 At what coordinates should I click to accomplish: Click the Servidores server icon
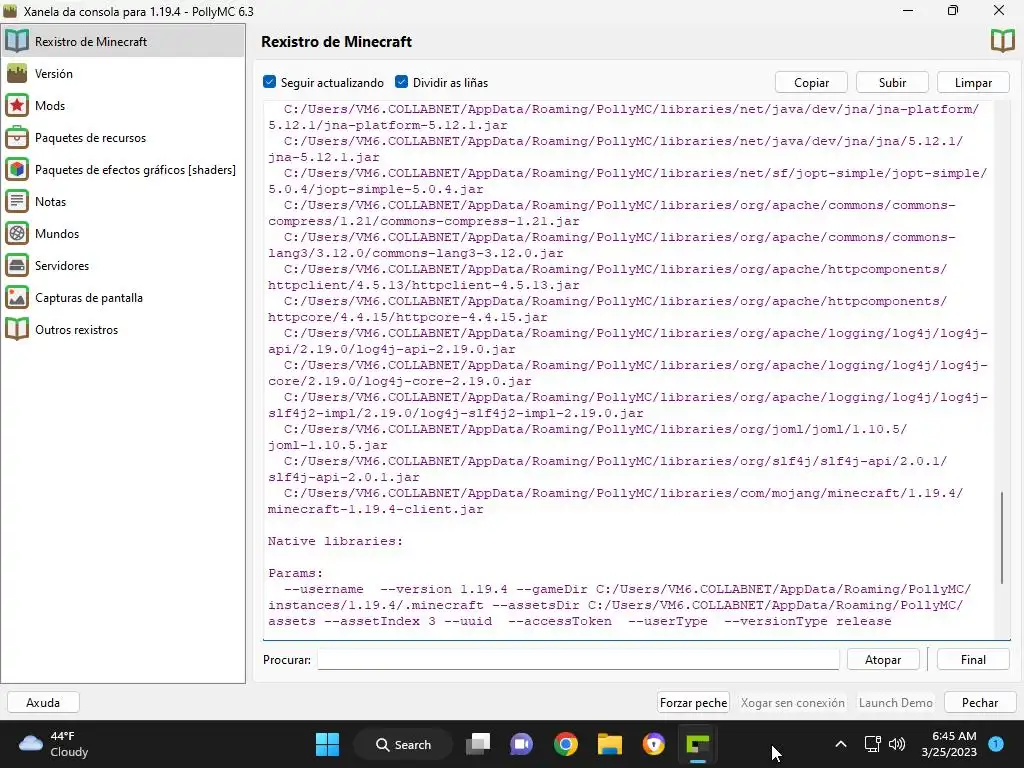click(17, 265)
